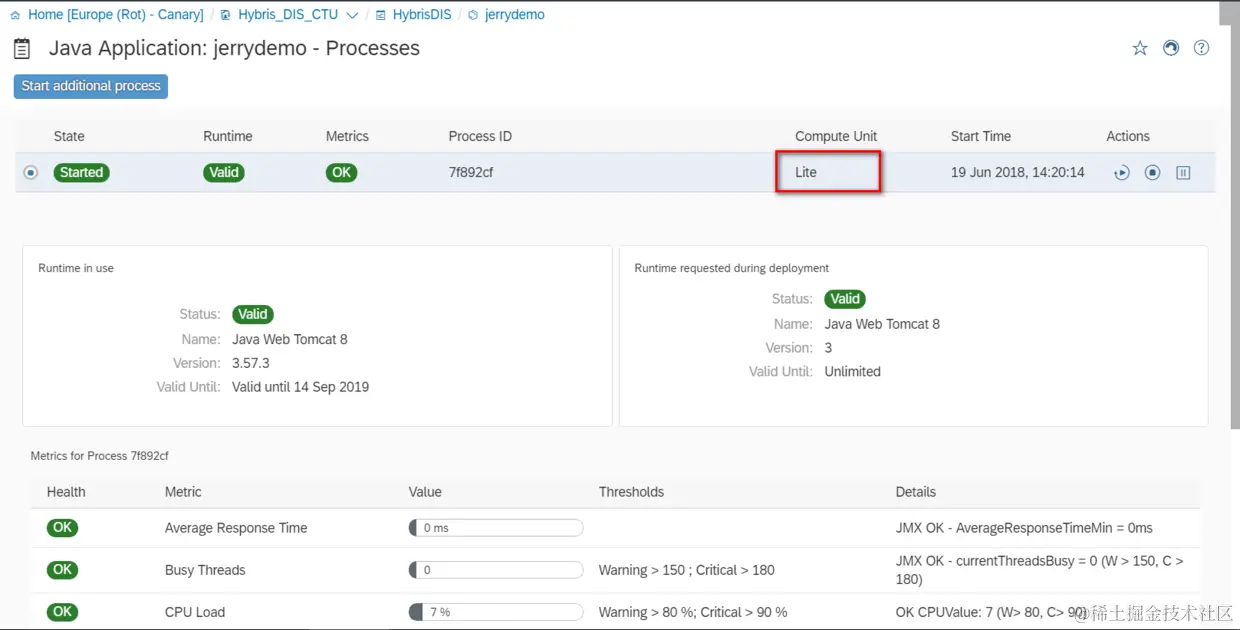Click the Details column header
Screen dimensions: 1240x630
(x=916, y=492)
